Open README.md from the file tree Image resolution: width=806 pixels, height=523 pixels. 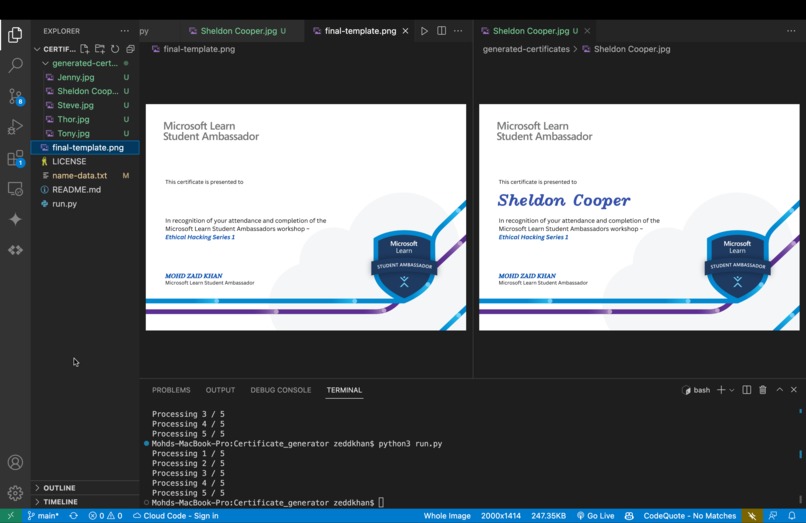click(85, 189)
